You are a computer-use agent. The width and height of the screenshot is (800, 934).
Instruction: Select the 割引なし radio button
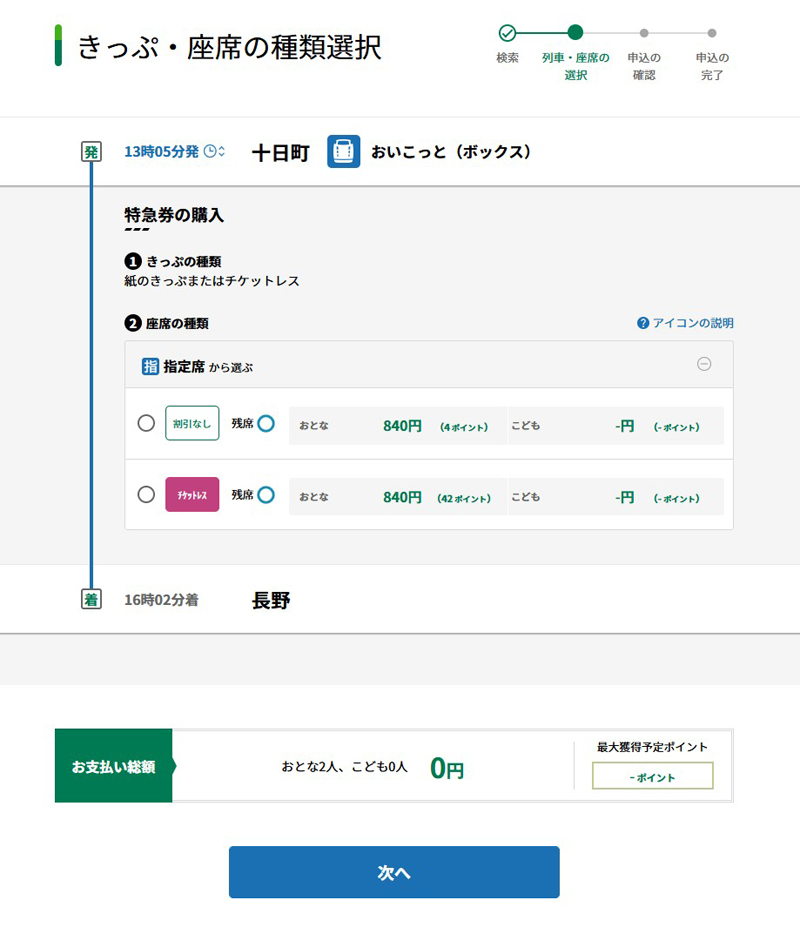click(146, 423)
